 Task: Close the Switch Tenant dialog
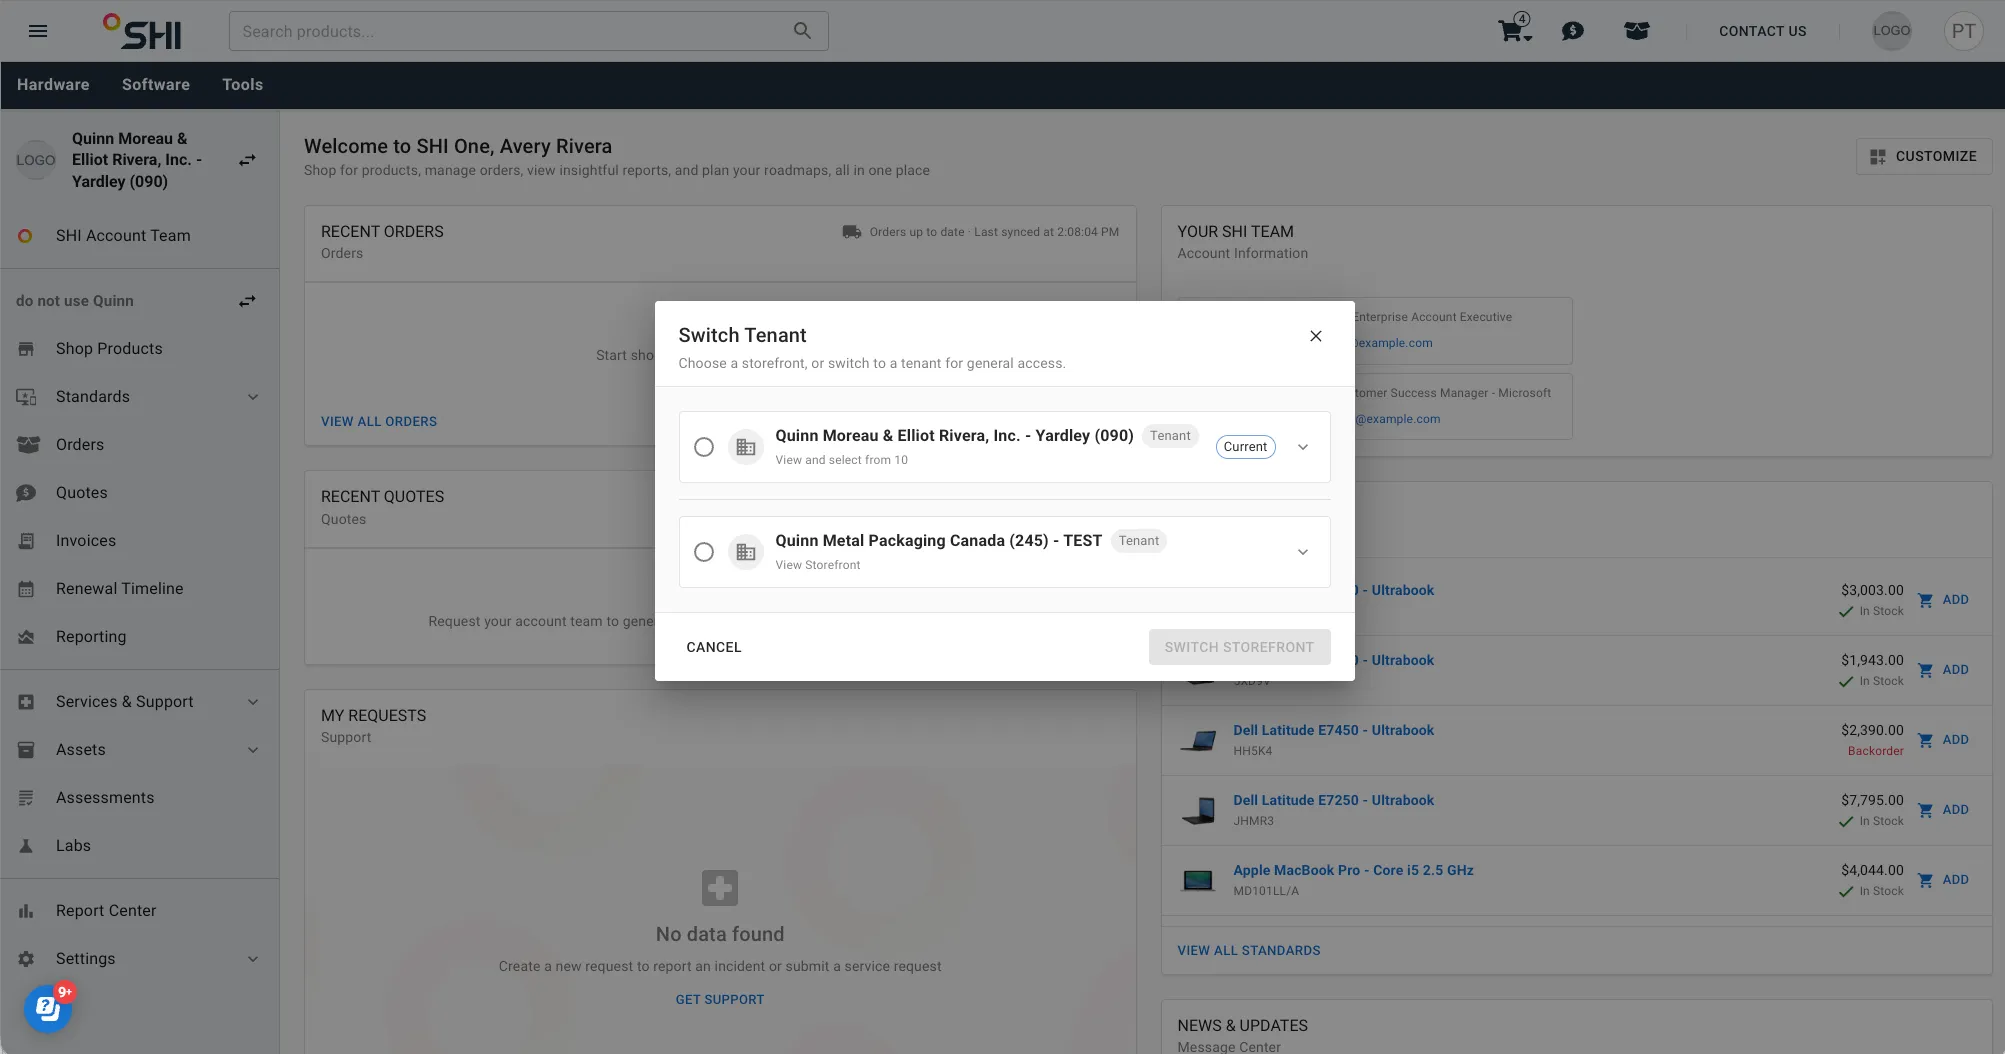1316,336
